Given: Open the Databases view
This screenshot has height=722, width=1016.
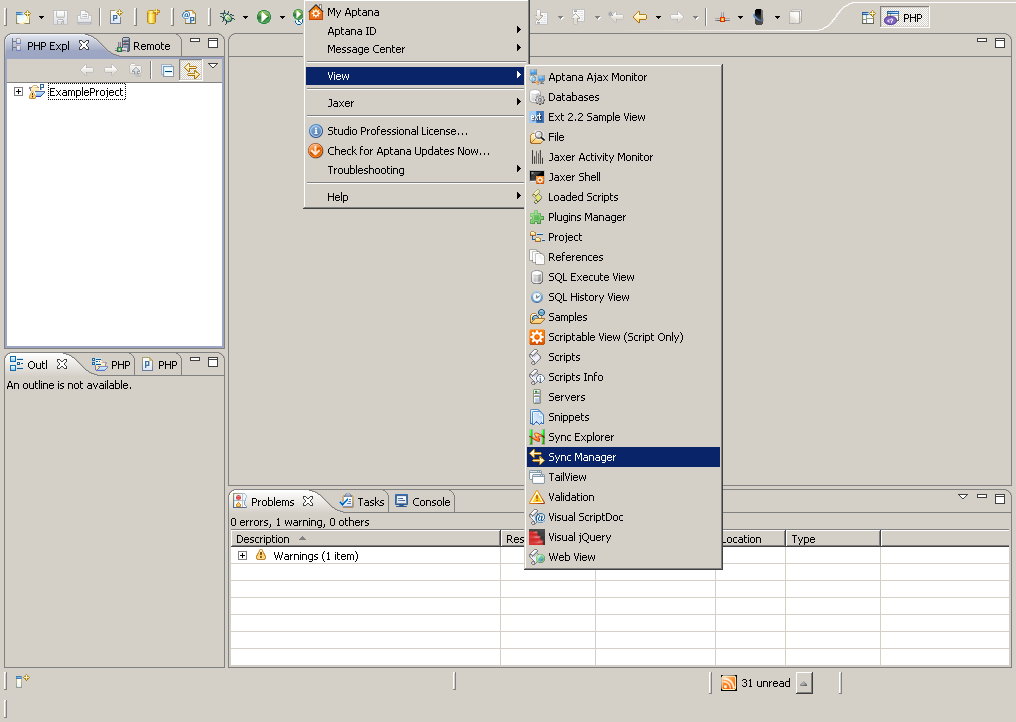Looking at the screenshot, I should click(623, 97).
